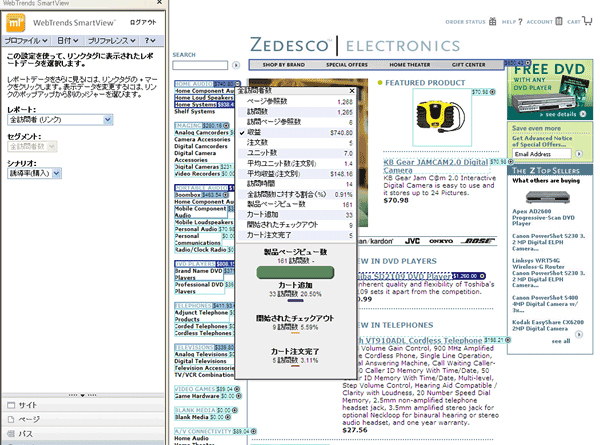Click the see all arrow icon
600x445 pixels.
[x=579, y=334]
